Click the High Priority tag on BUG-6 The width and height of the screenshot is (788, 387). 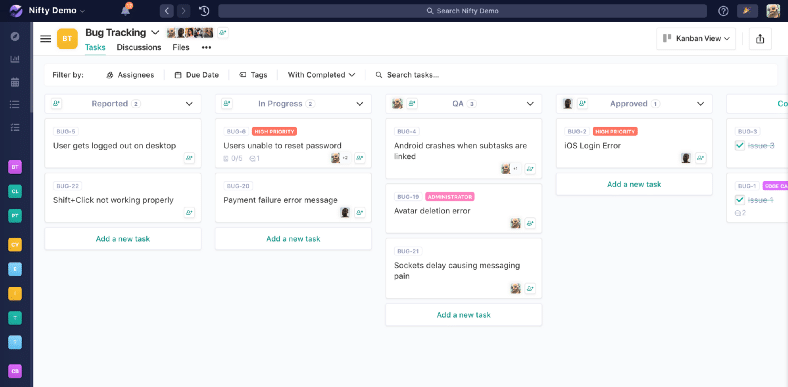274,132
